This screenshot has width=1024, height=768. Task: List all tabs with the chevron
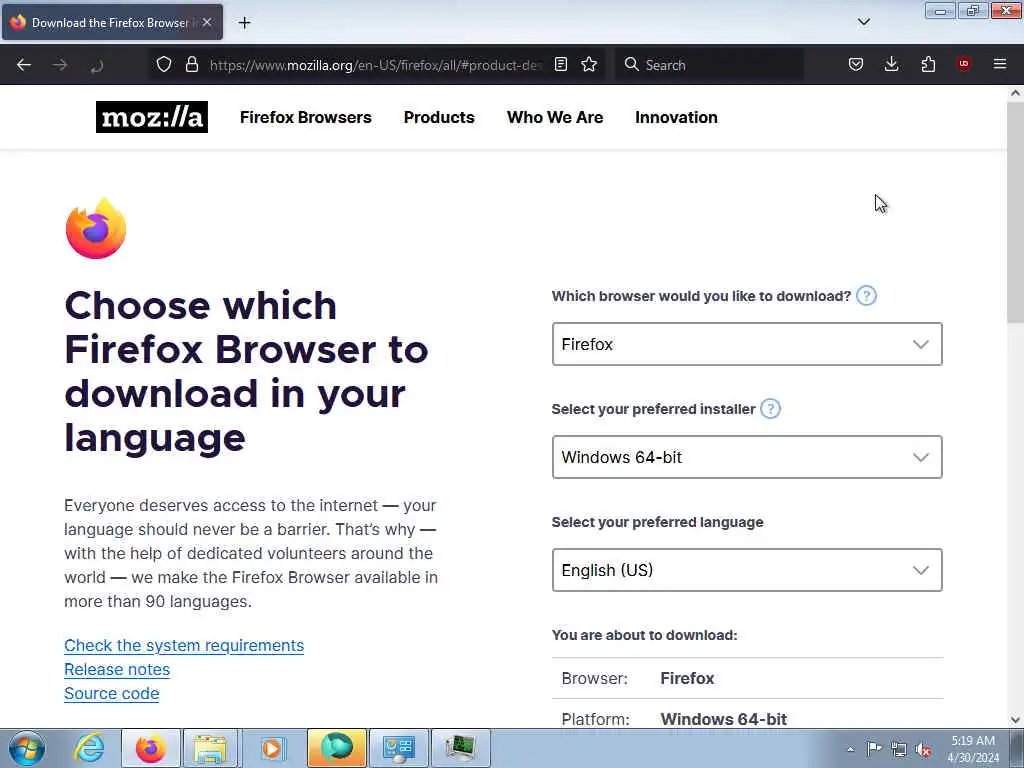tap(863, 22)
